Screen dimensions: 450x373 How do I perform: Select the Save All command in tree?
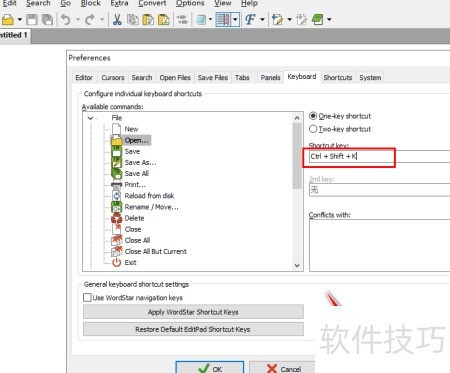pos(137,173)
